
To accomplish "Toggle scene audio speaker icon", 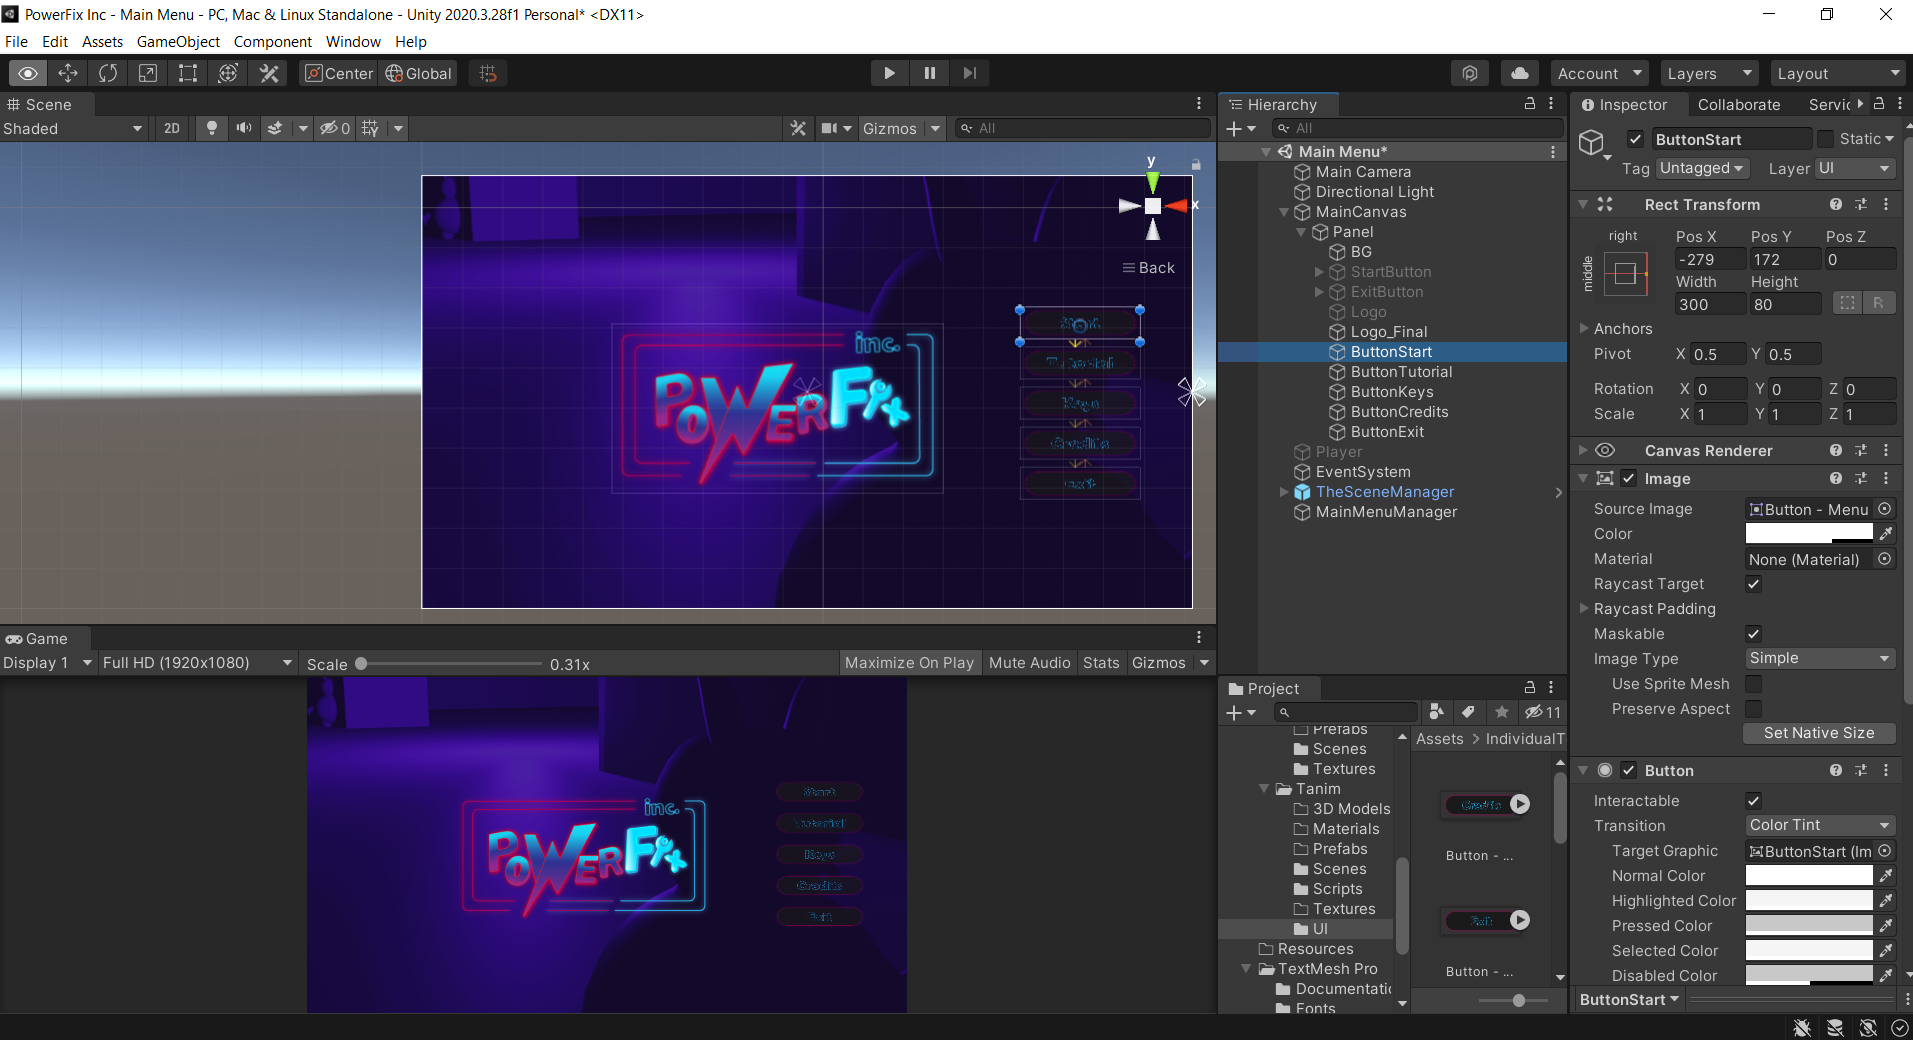I will click(243, 128).
